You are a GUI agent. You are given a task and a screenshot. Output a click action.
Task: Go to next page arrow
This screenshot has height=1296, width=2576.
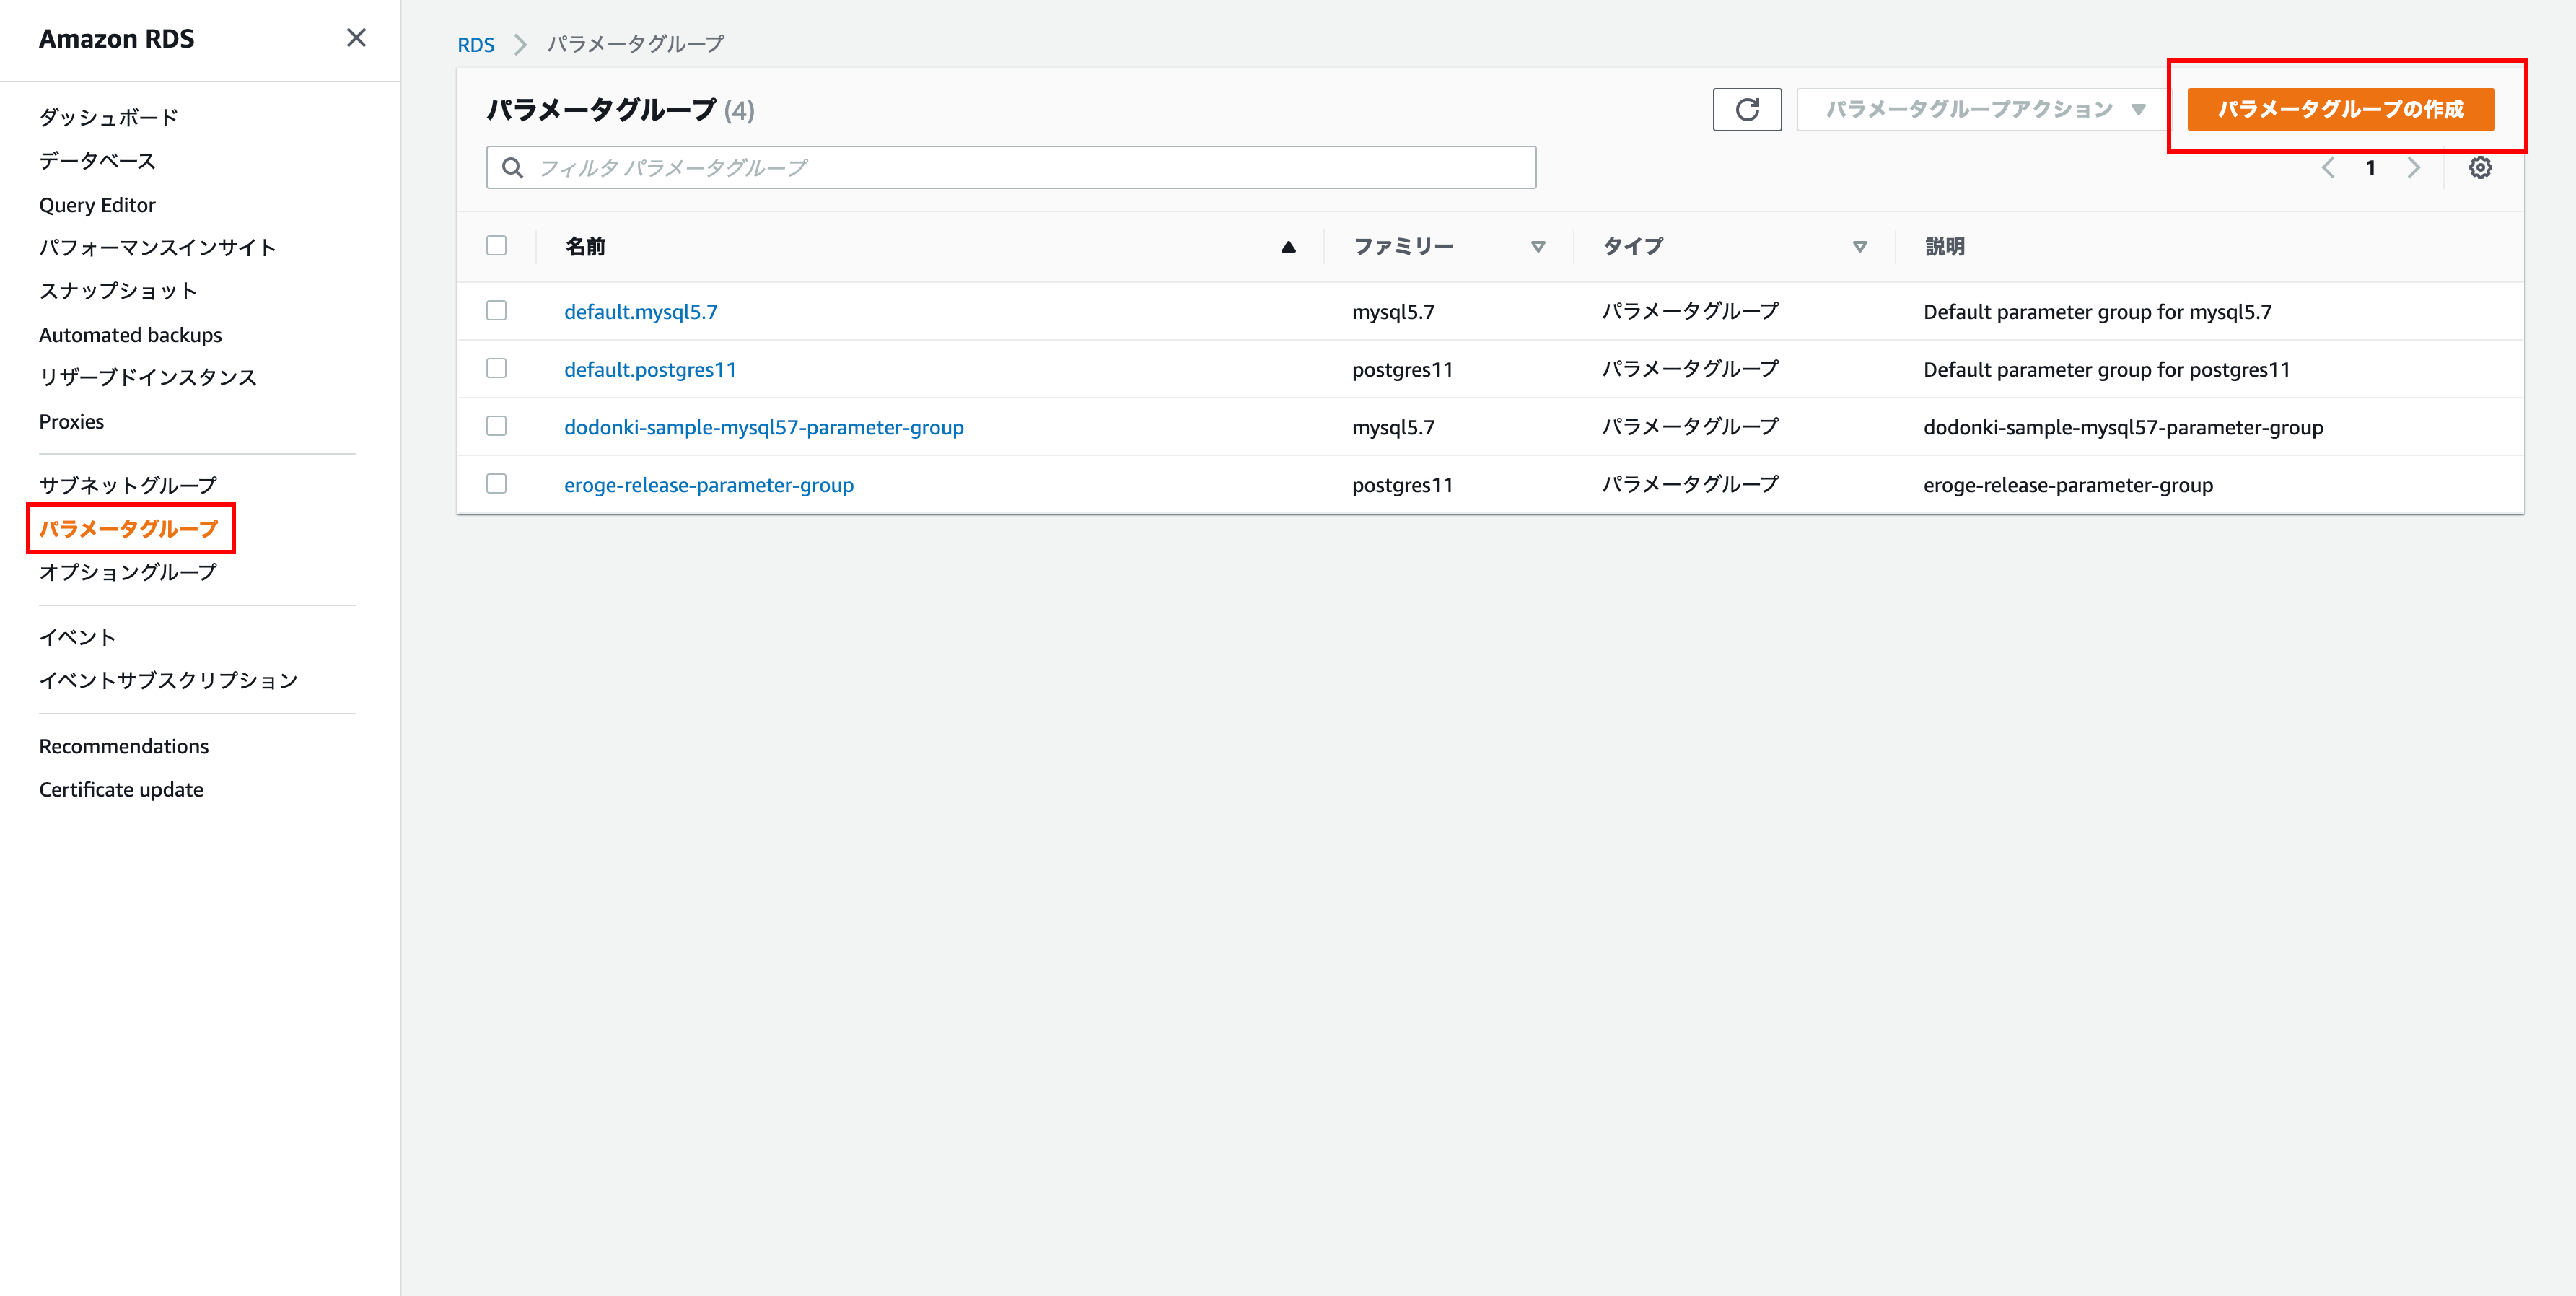[x=2413, y=168]
